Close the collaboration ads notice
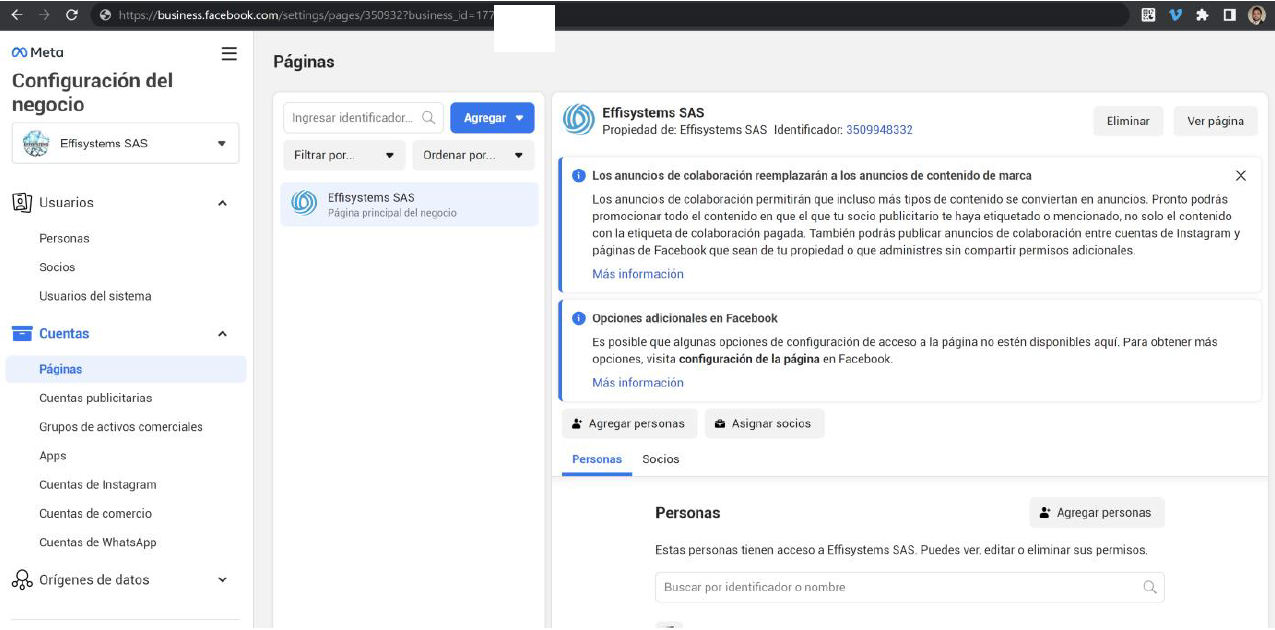The width and height of the screenshot is (1275, 630). point(1241,176)
